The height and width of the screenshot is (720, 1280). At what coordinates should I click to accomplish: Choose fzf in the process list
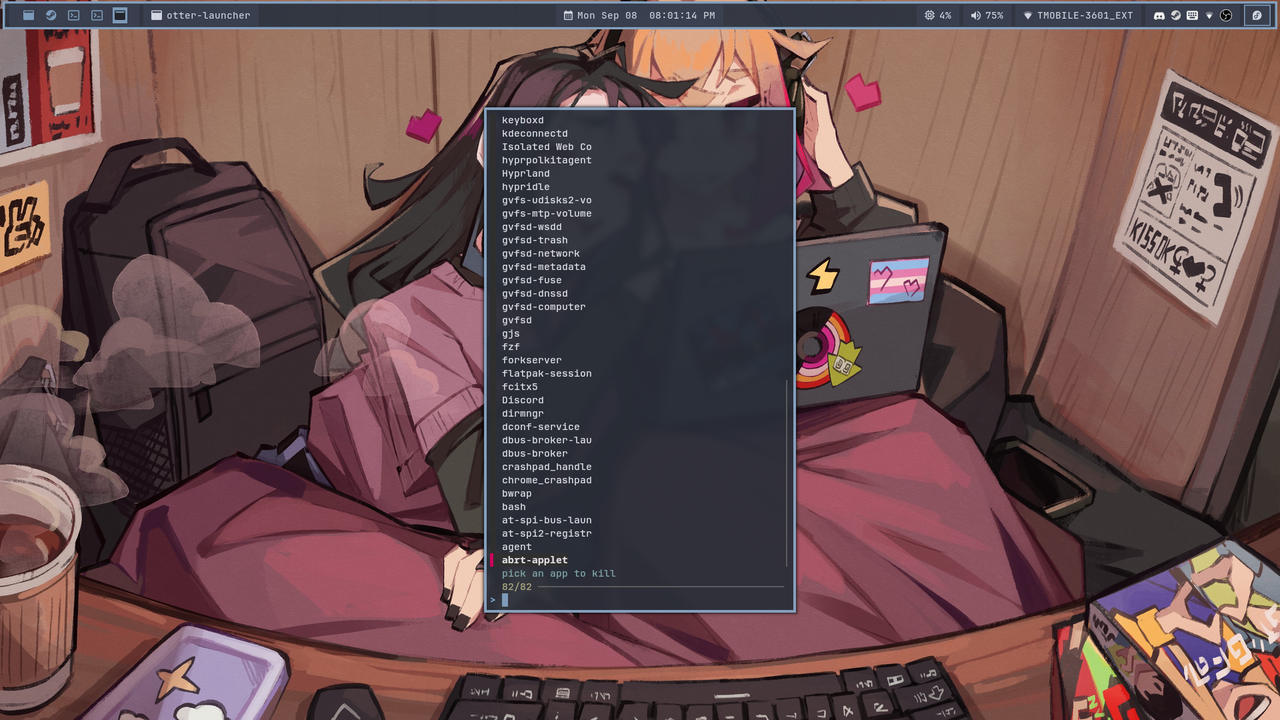tap(511, 347)
